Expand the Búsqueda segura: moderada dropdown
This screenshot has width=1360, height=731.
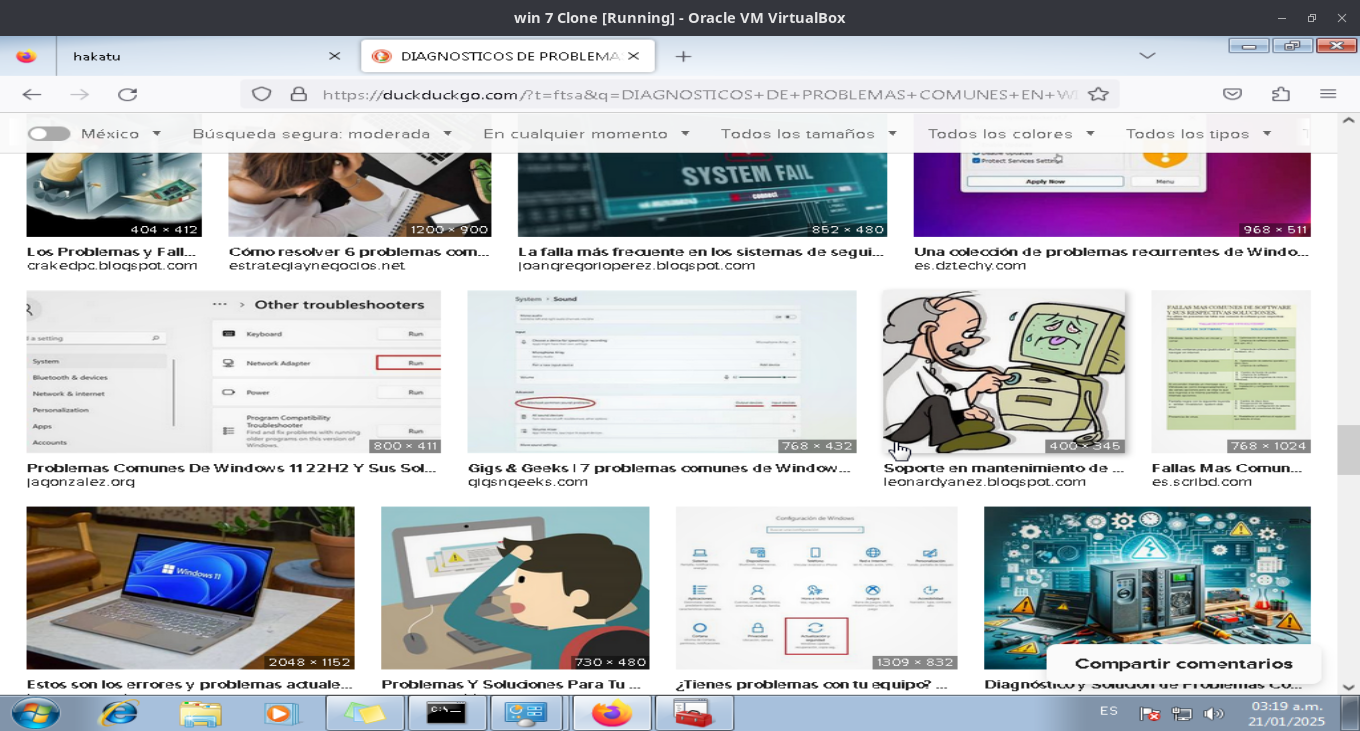click(321, 134)
